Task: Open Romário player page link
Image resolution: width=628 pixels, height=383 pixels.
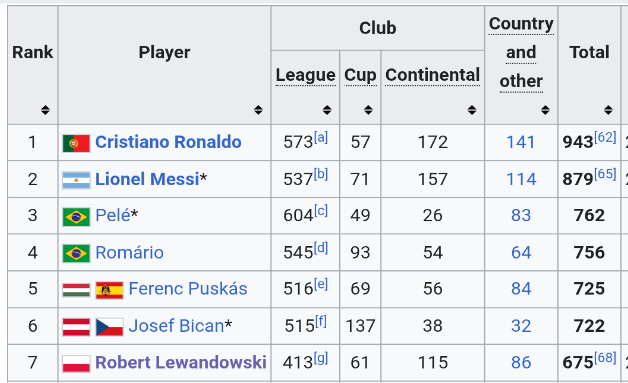Action: pyautogui.click(x=129, y=253)
